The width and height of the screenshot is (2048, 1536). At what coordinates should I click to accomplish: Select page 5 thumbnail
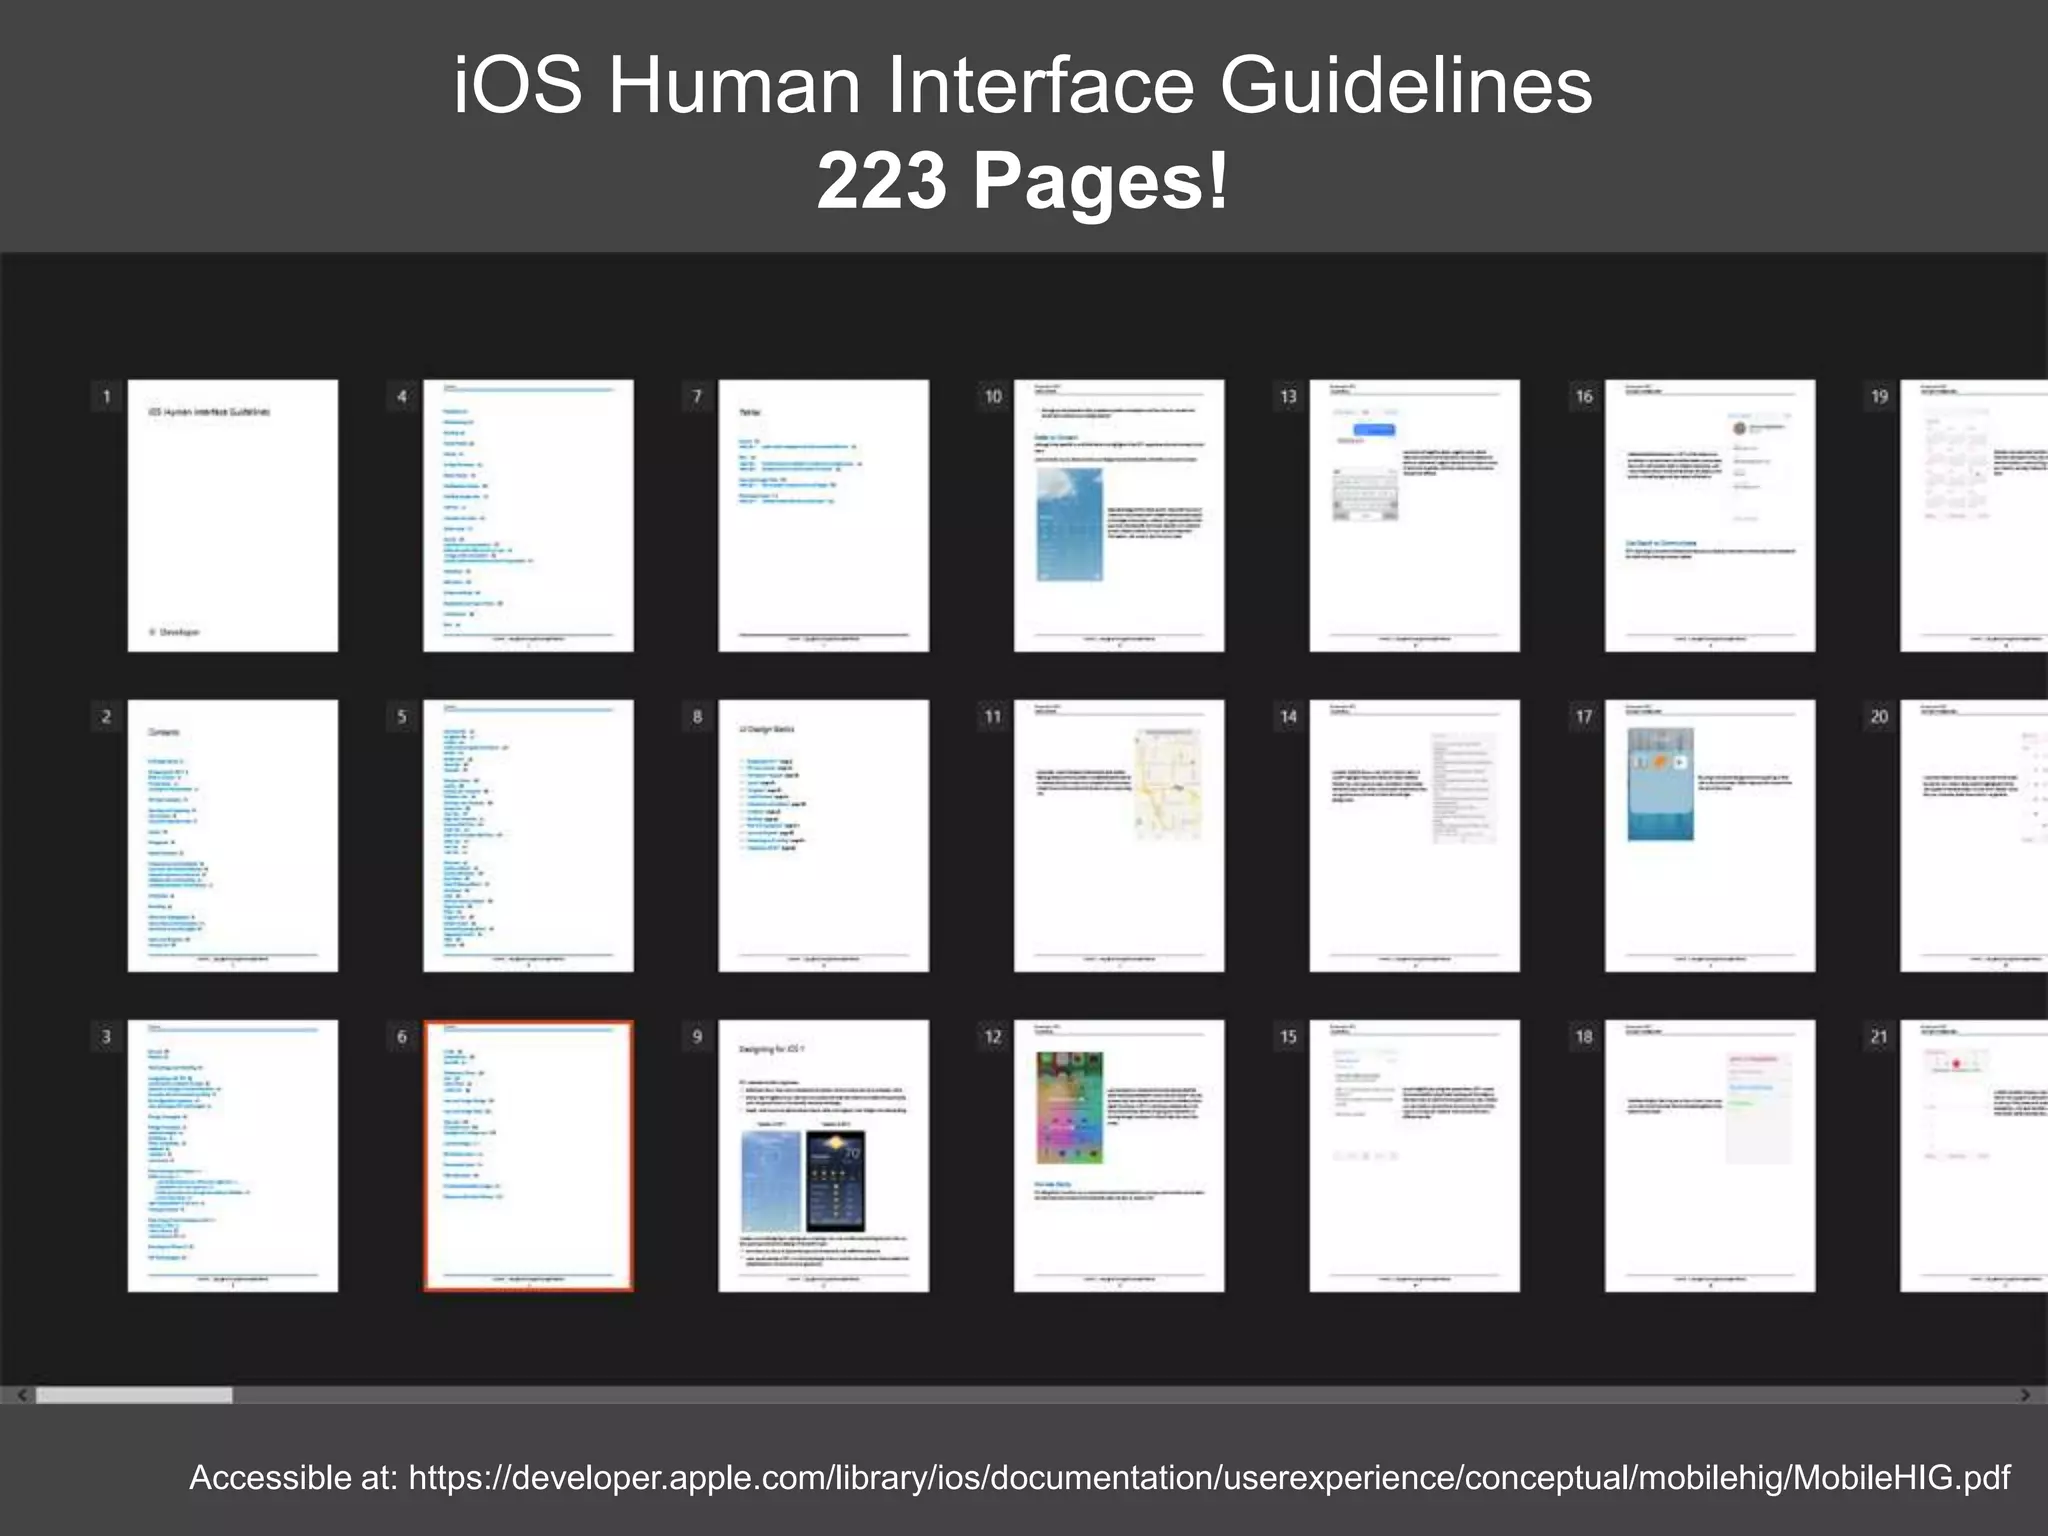point(528,836)
